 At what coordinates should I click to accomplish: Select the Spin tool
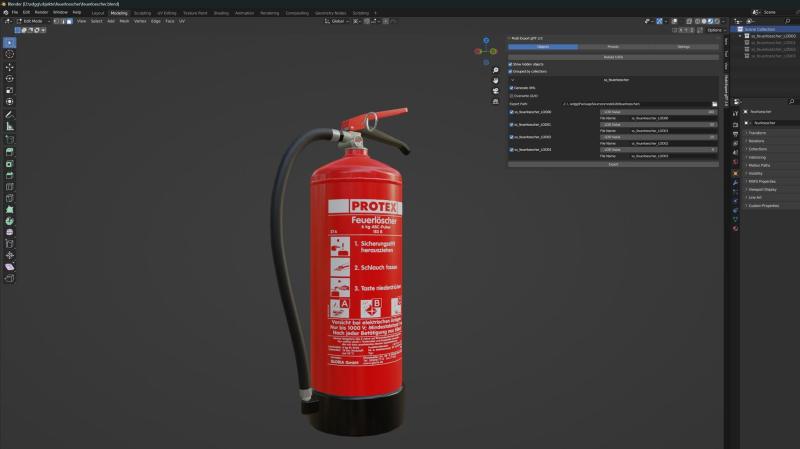pos(10,221)
